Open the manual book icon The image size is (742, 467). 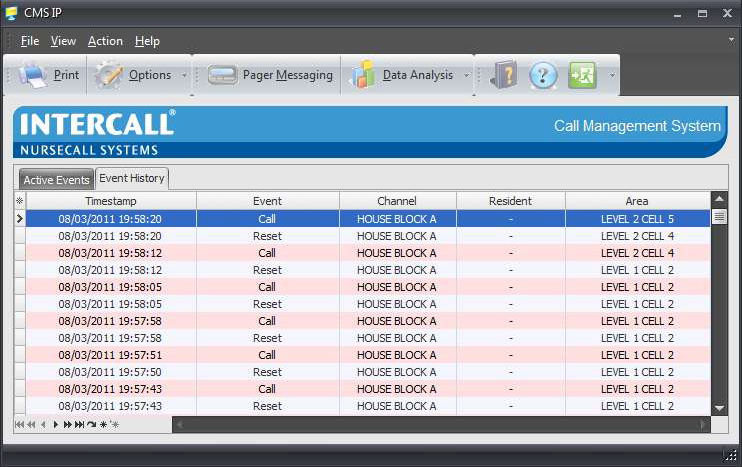tap(505, 75)
